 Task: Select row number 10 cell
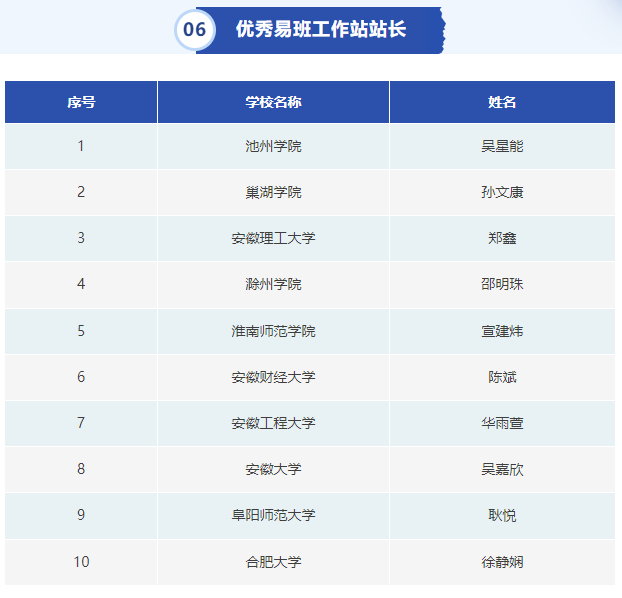click(81, 562)
